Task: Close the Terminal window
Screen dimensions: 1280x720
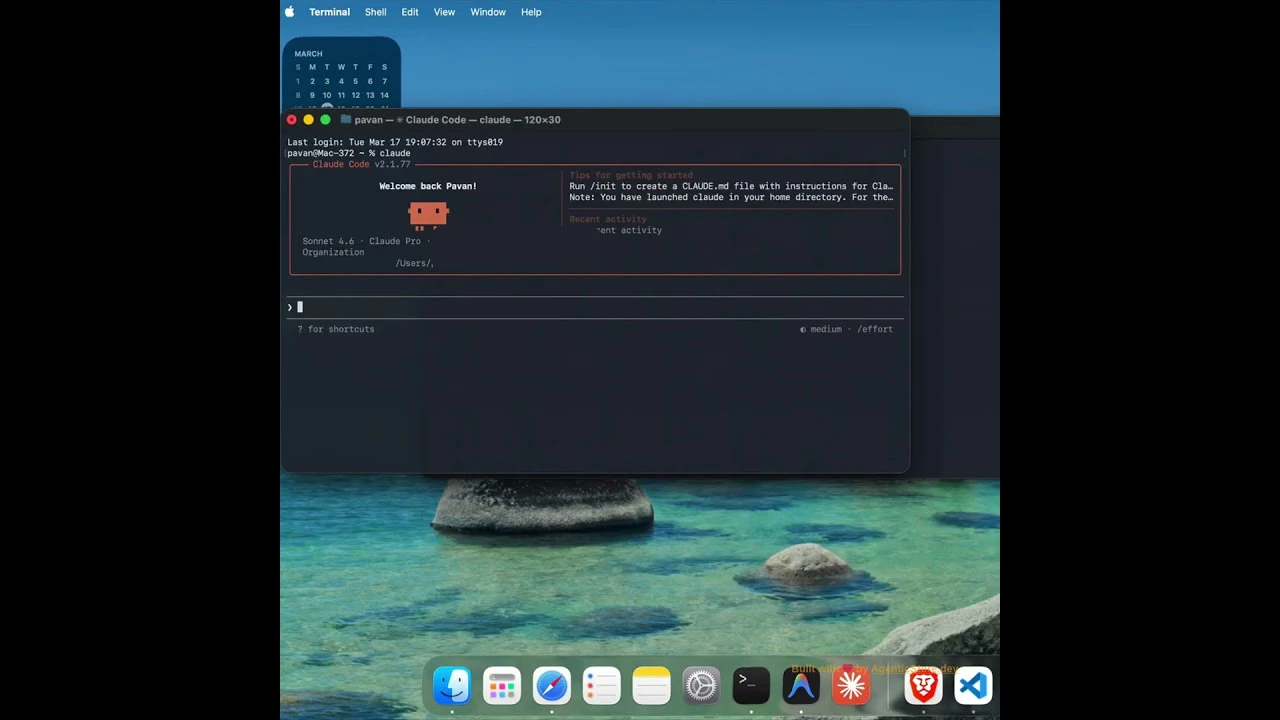Action: (291, 120)
